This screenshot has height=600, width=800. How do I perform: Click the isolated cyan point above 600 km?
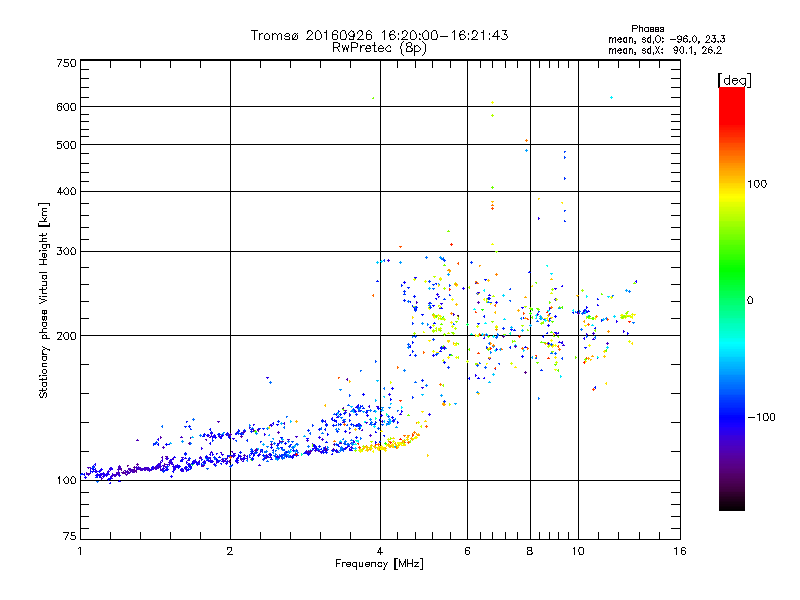pyautogui.click(x=611, y=97)
